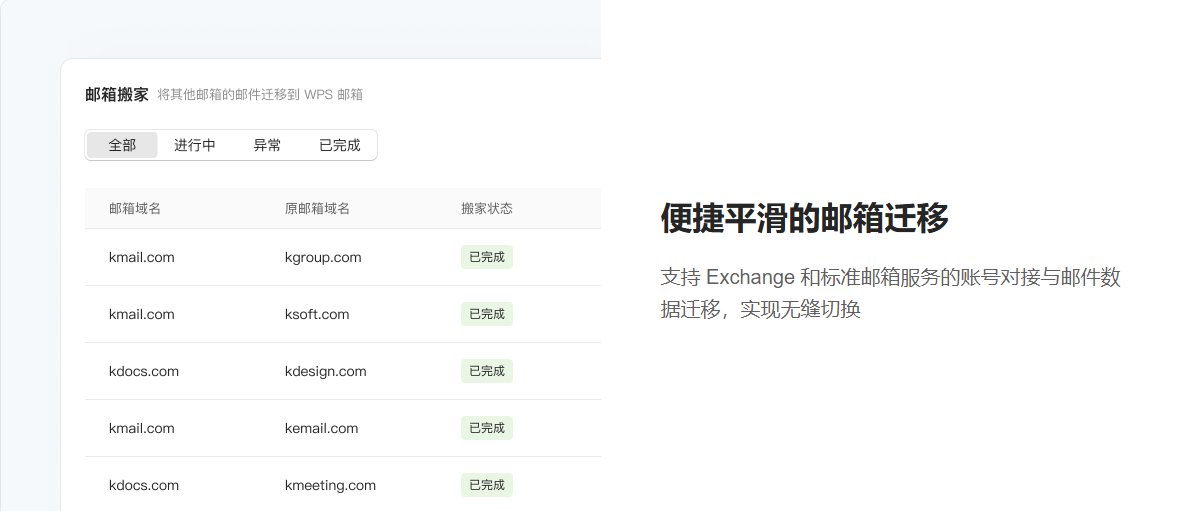Click the 便捷平滑的邮箱迁移 heading
Screen dimensions: 1193x511
804,217
